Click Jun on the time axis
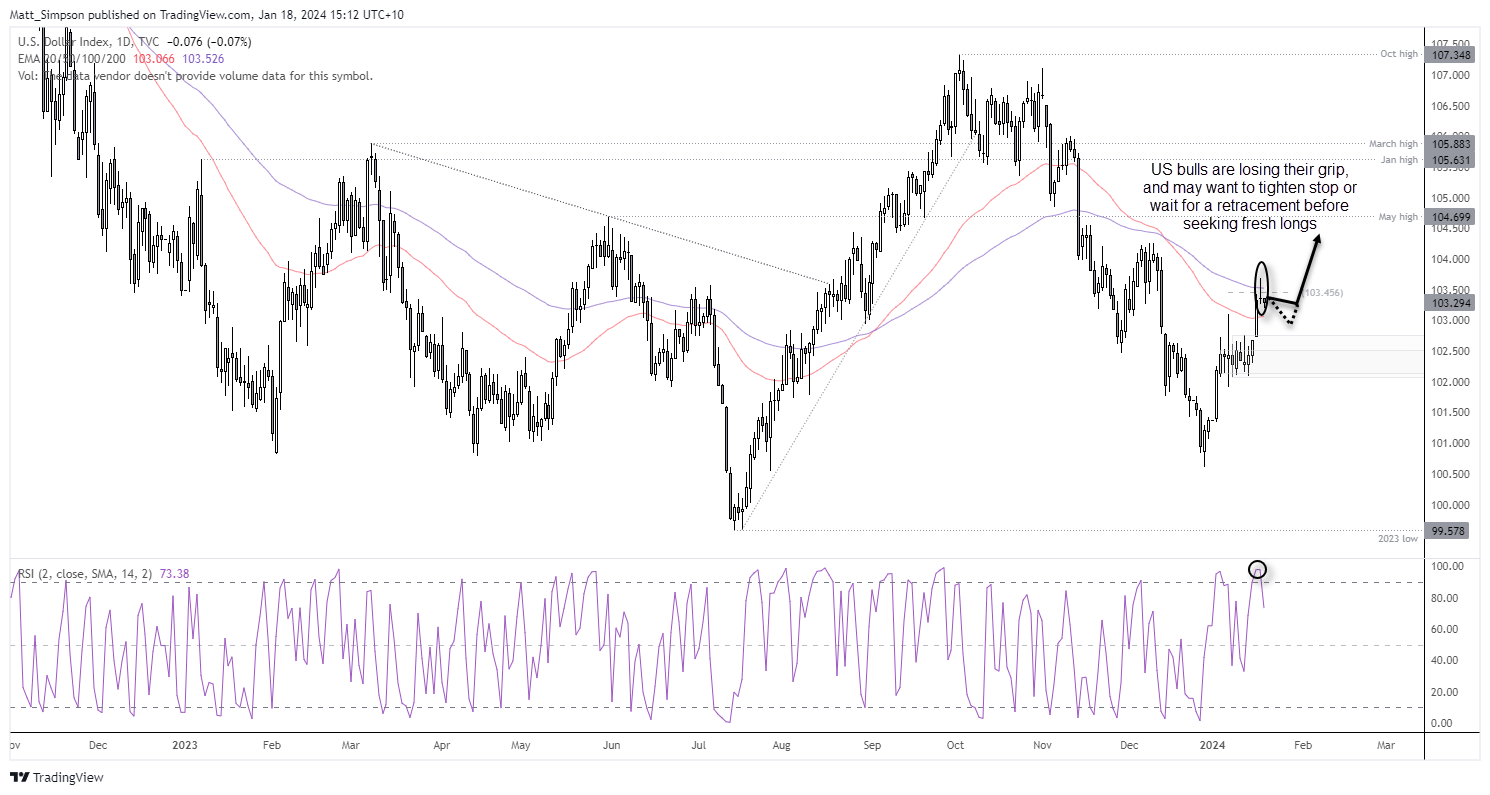 [612, 746]
